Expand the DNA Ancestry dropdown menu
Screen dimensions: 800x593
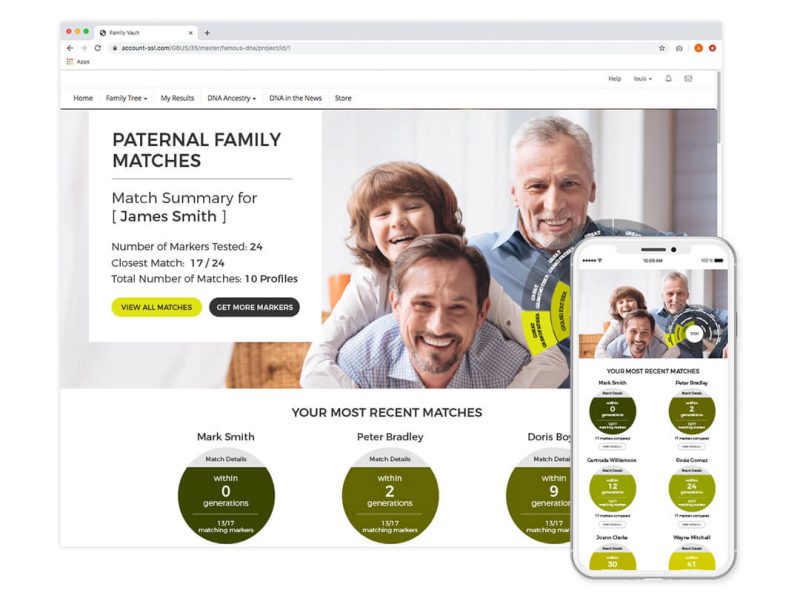(x=231, y=98)
